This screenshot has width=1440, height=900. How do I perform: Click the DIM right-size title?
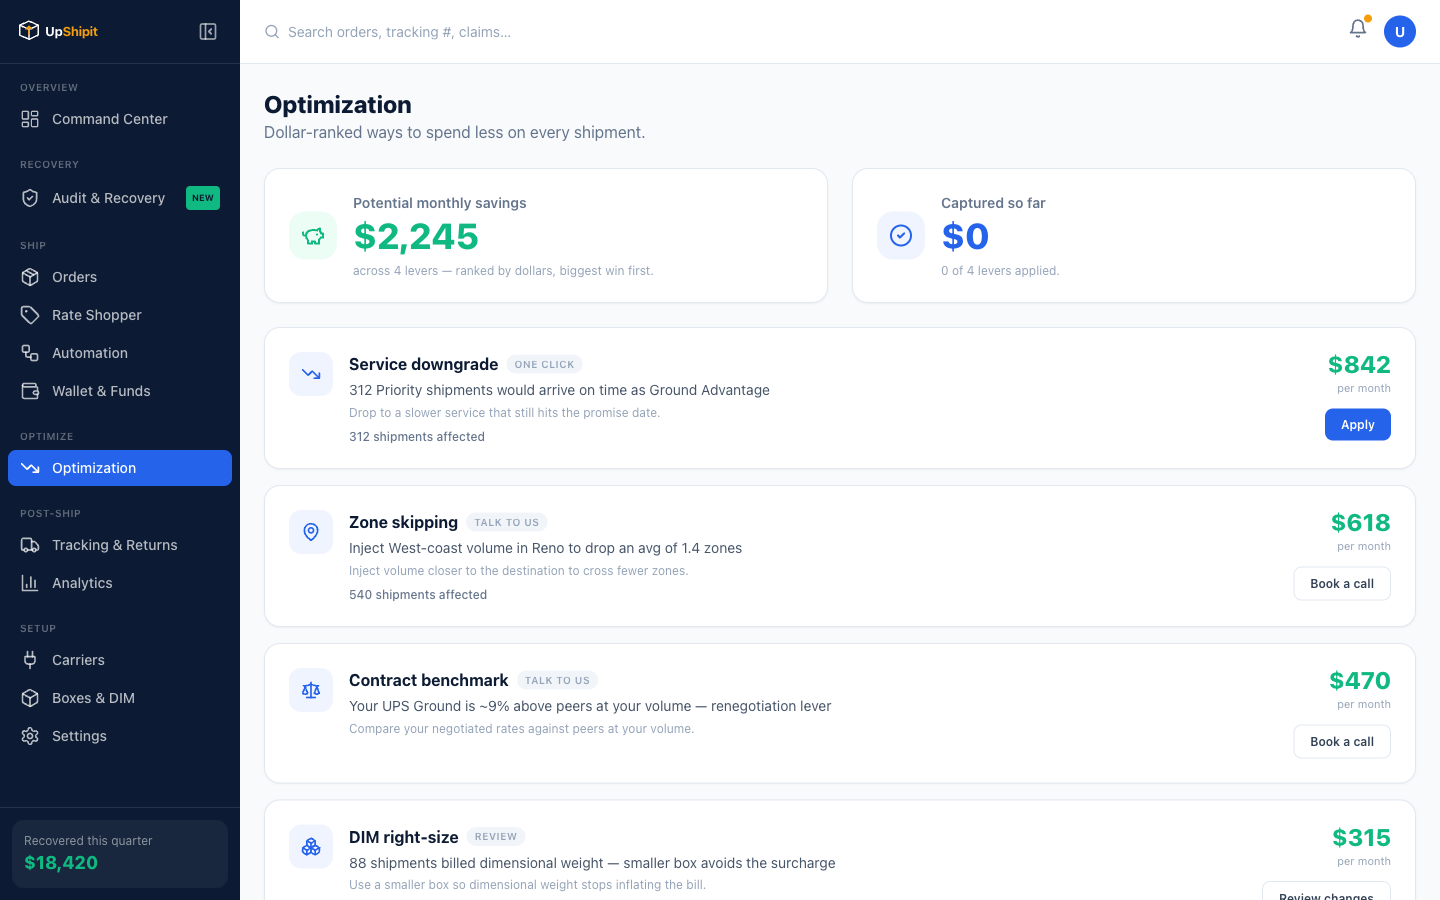tap(404, 837)
